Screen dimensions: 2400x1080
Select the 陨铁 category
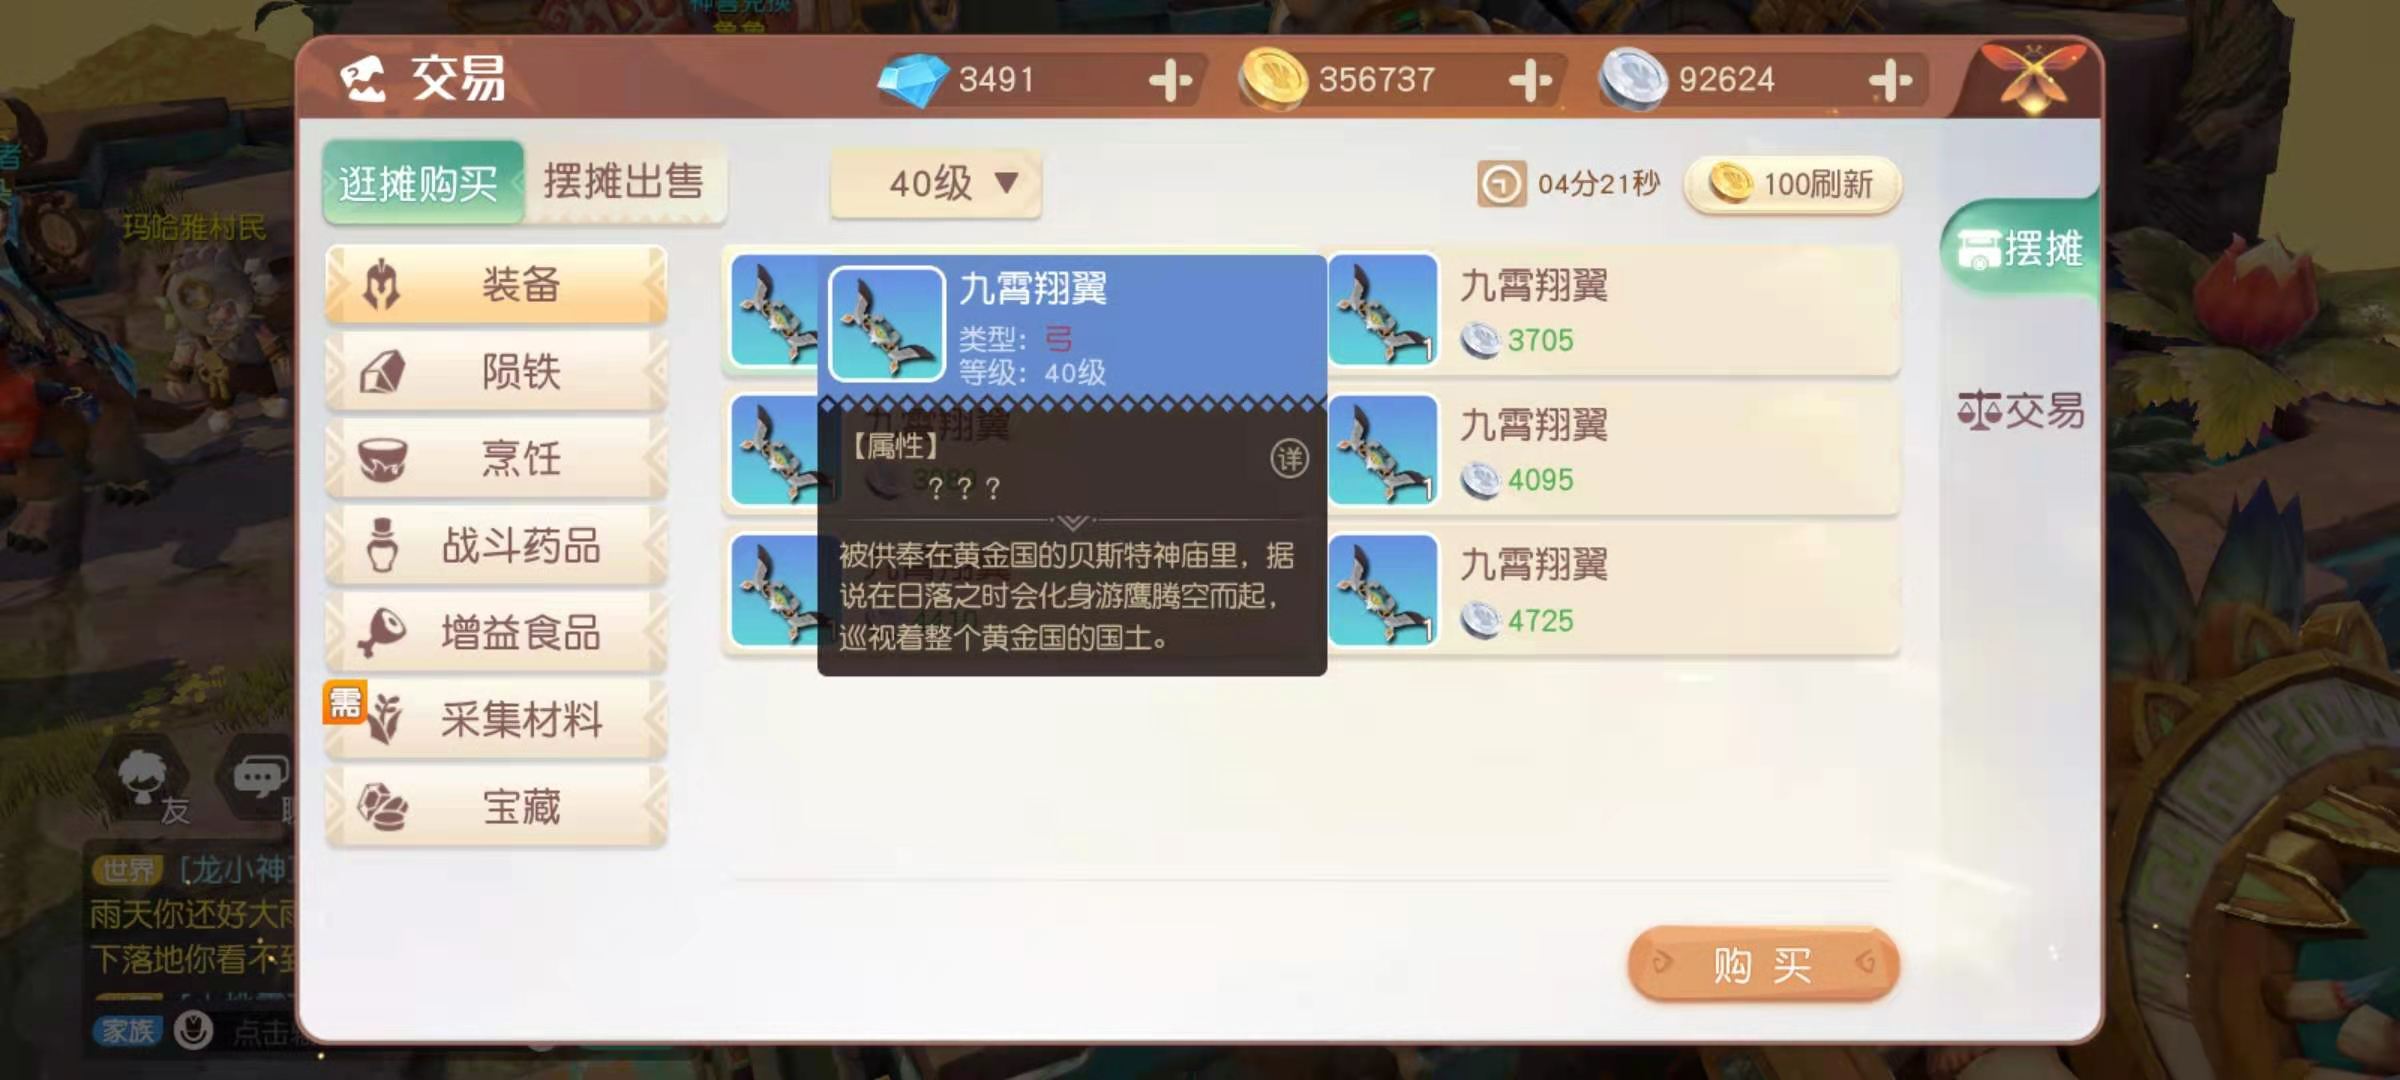[x=496, y=372]
